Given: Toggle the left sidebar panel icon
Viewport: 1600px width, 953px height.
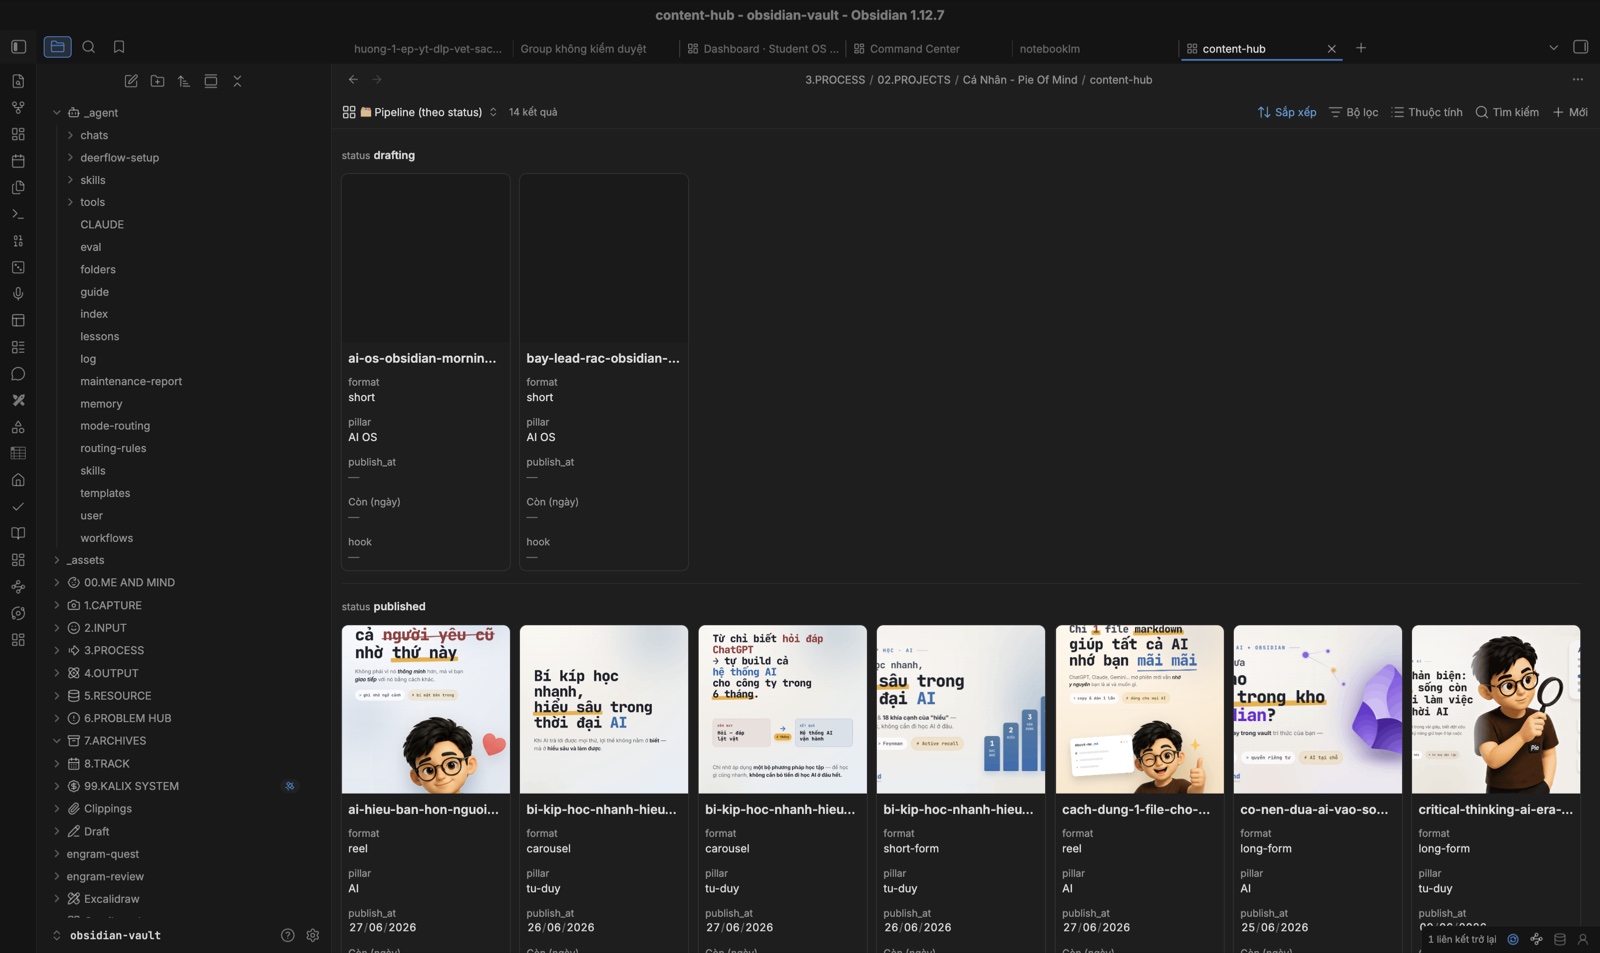Looking at the screenshot, I should 18,47.
